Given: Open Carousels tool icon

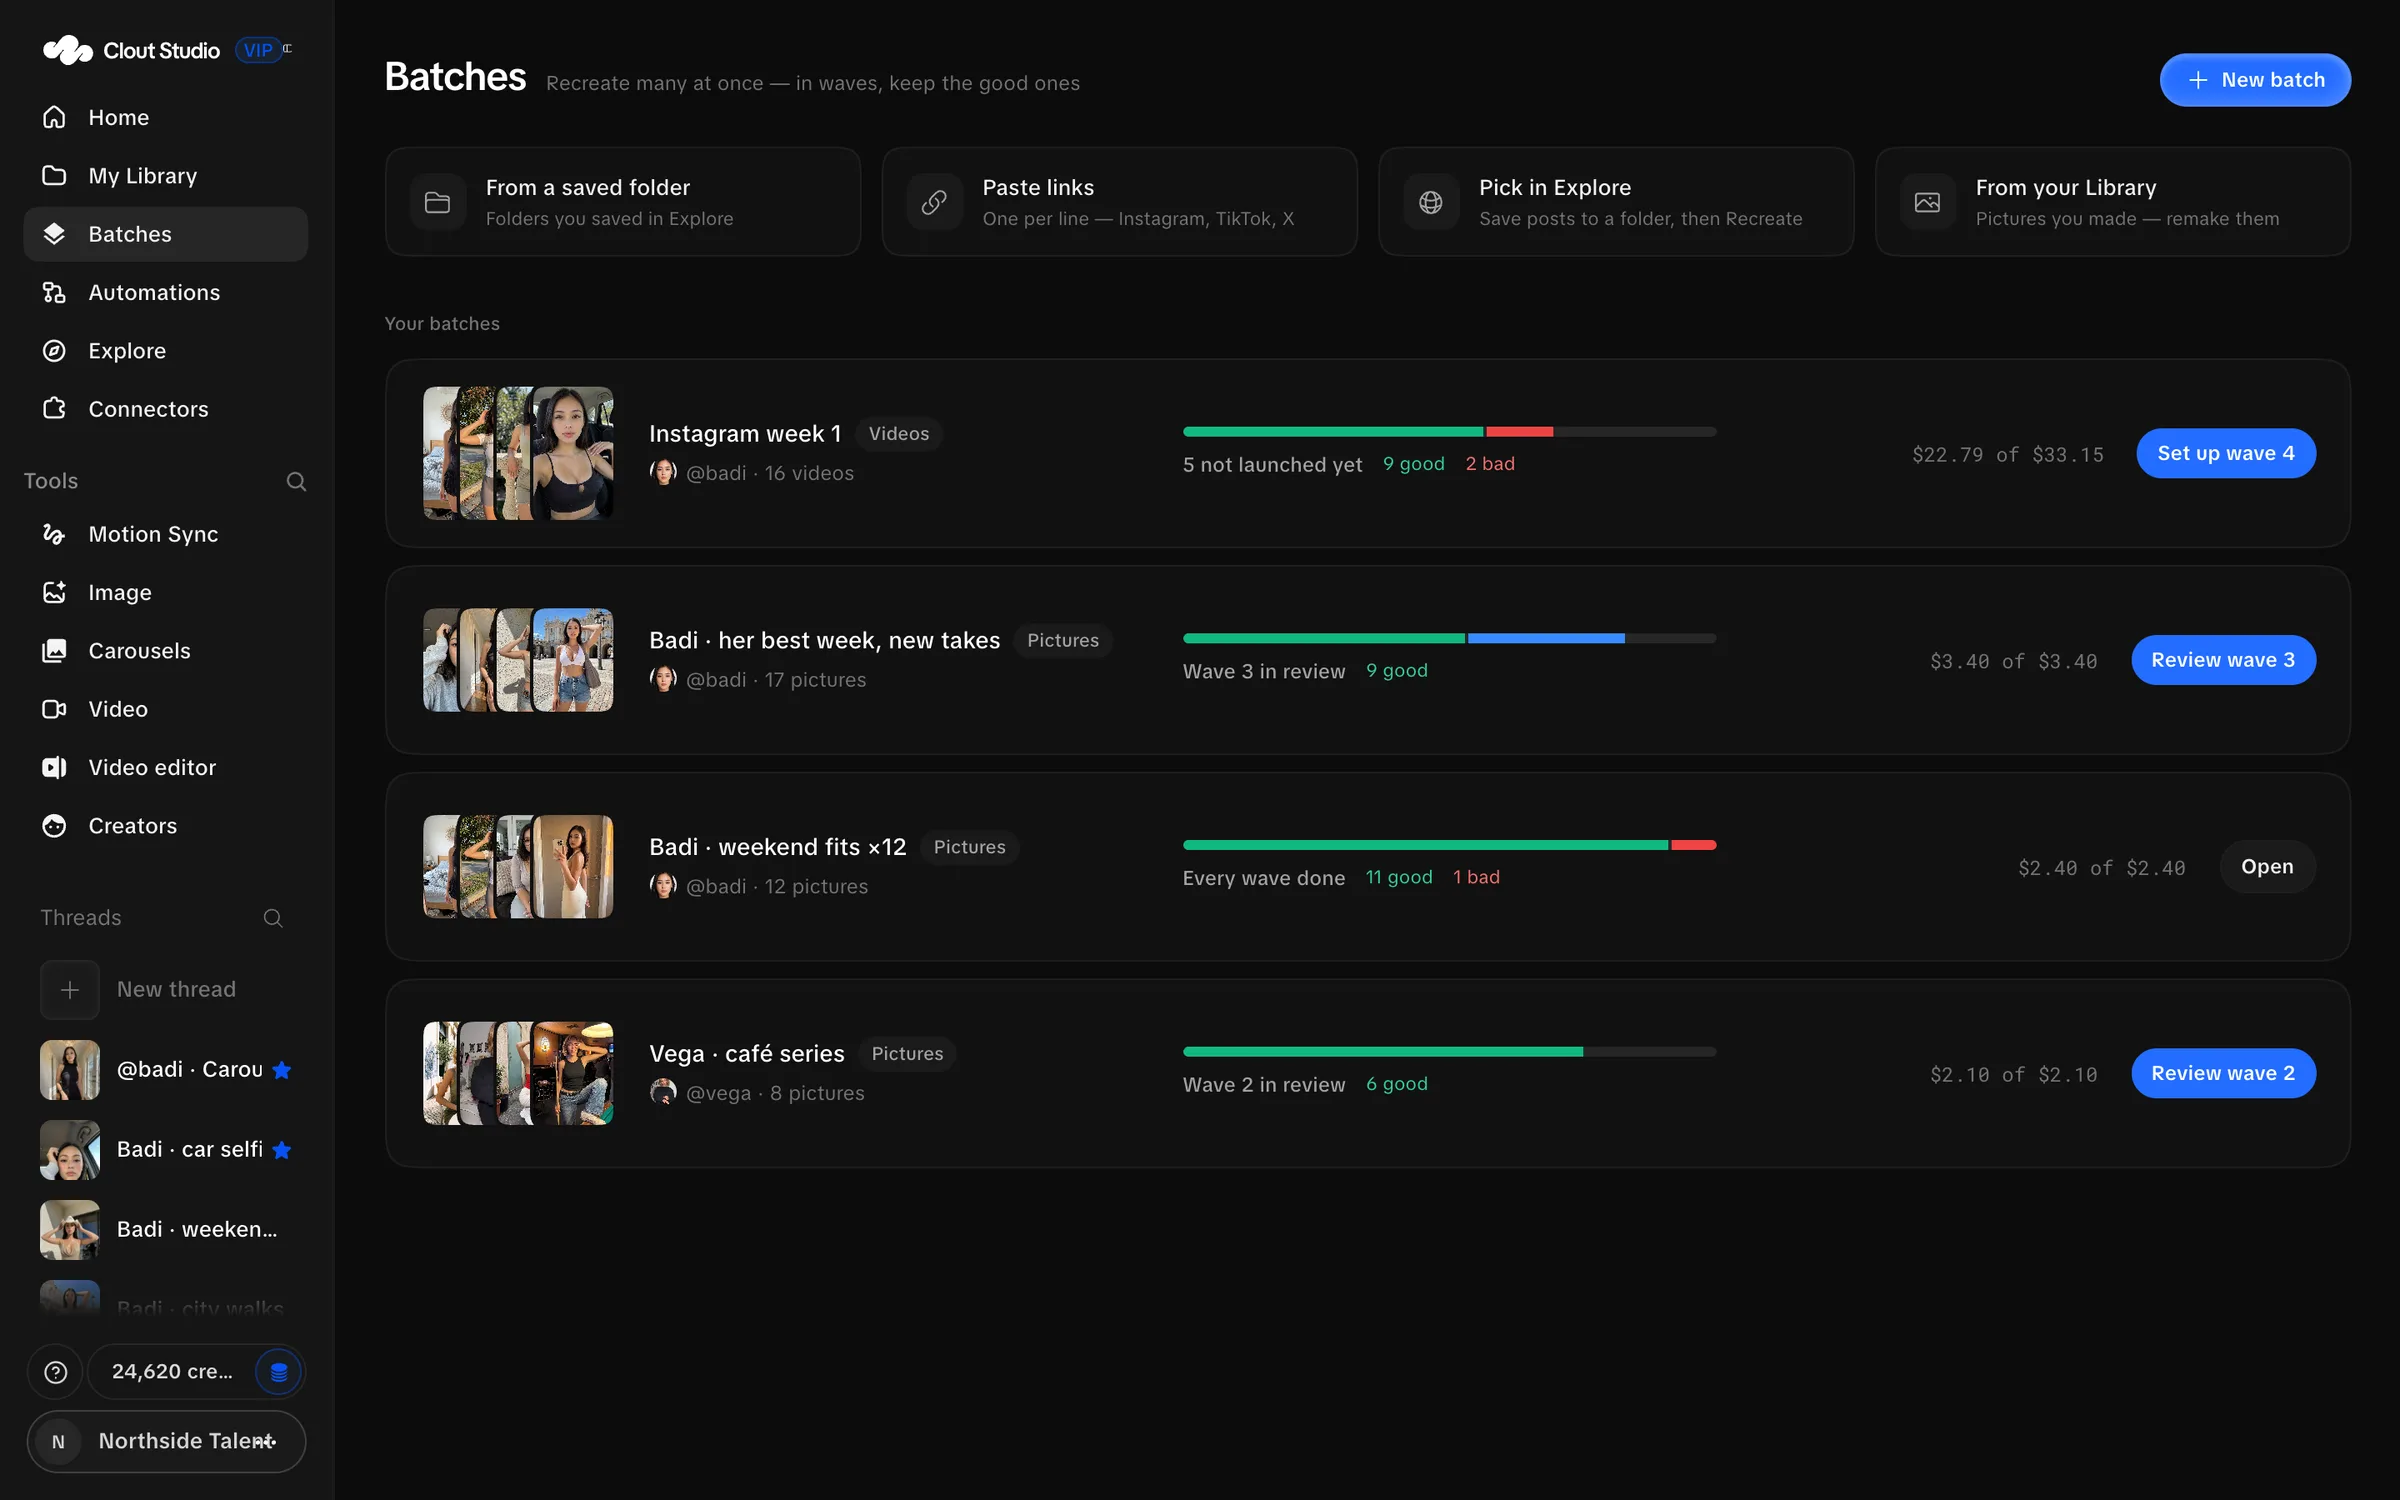Looking at the screenshot, I should (x=54, y=650).
